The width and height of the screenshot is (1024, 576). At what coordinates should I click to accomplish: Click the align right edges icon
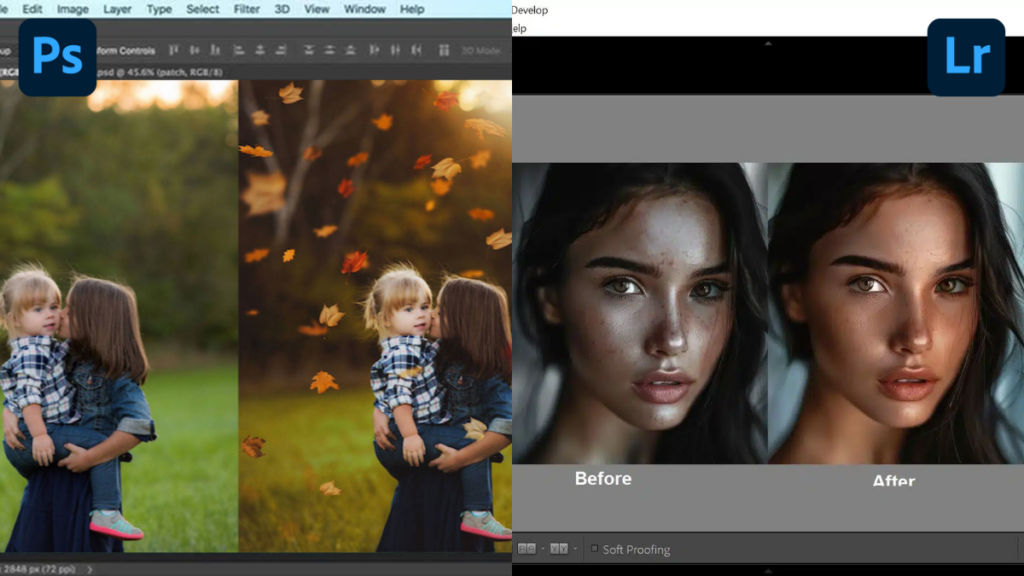point(215,50)
